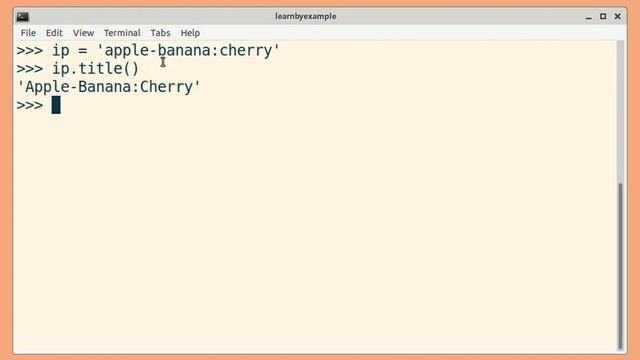Close the learnbyexample terminal window

click(618, 16)
